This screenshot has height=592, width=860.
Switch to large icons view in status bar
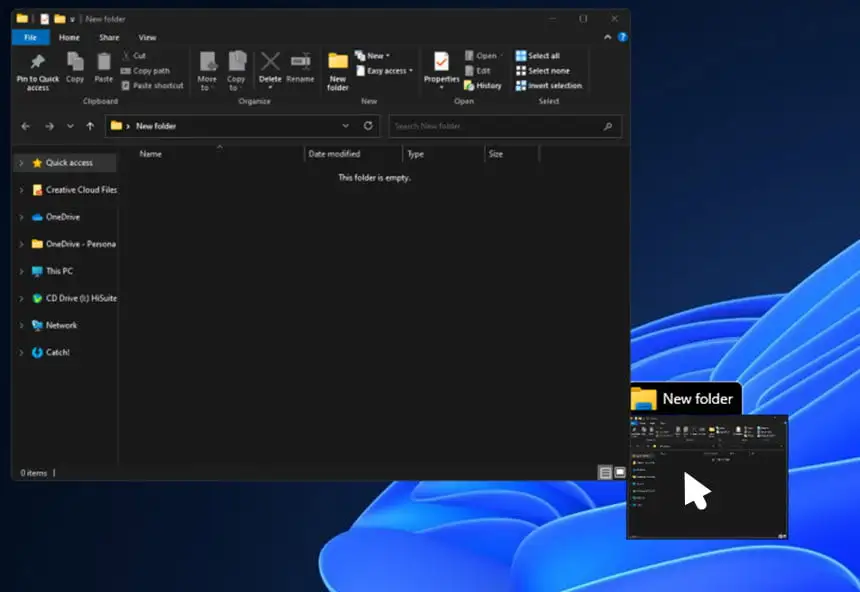(620, 472)
